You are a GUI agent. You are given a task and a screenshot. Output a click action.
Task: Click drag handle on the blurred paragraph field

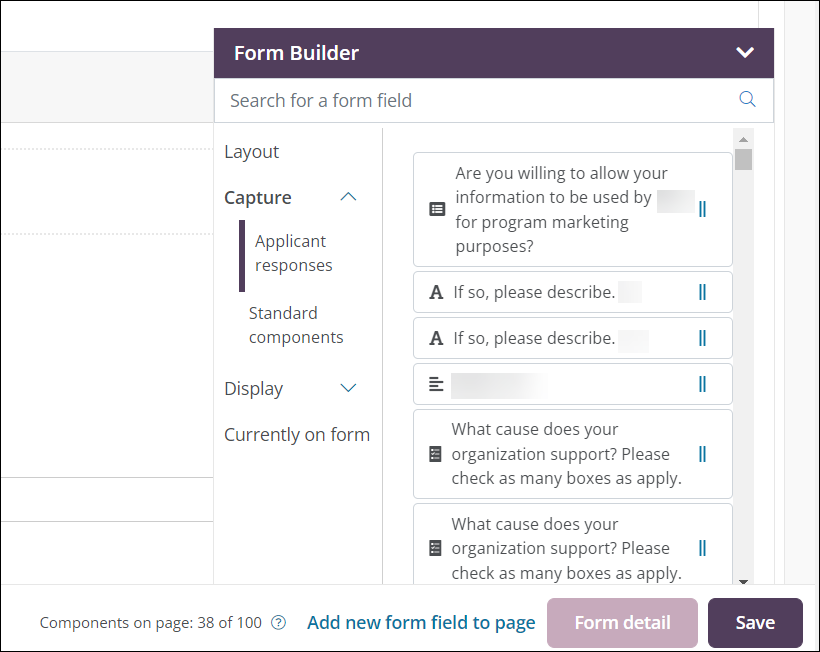click(x=702, y=384)
